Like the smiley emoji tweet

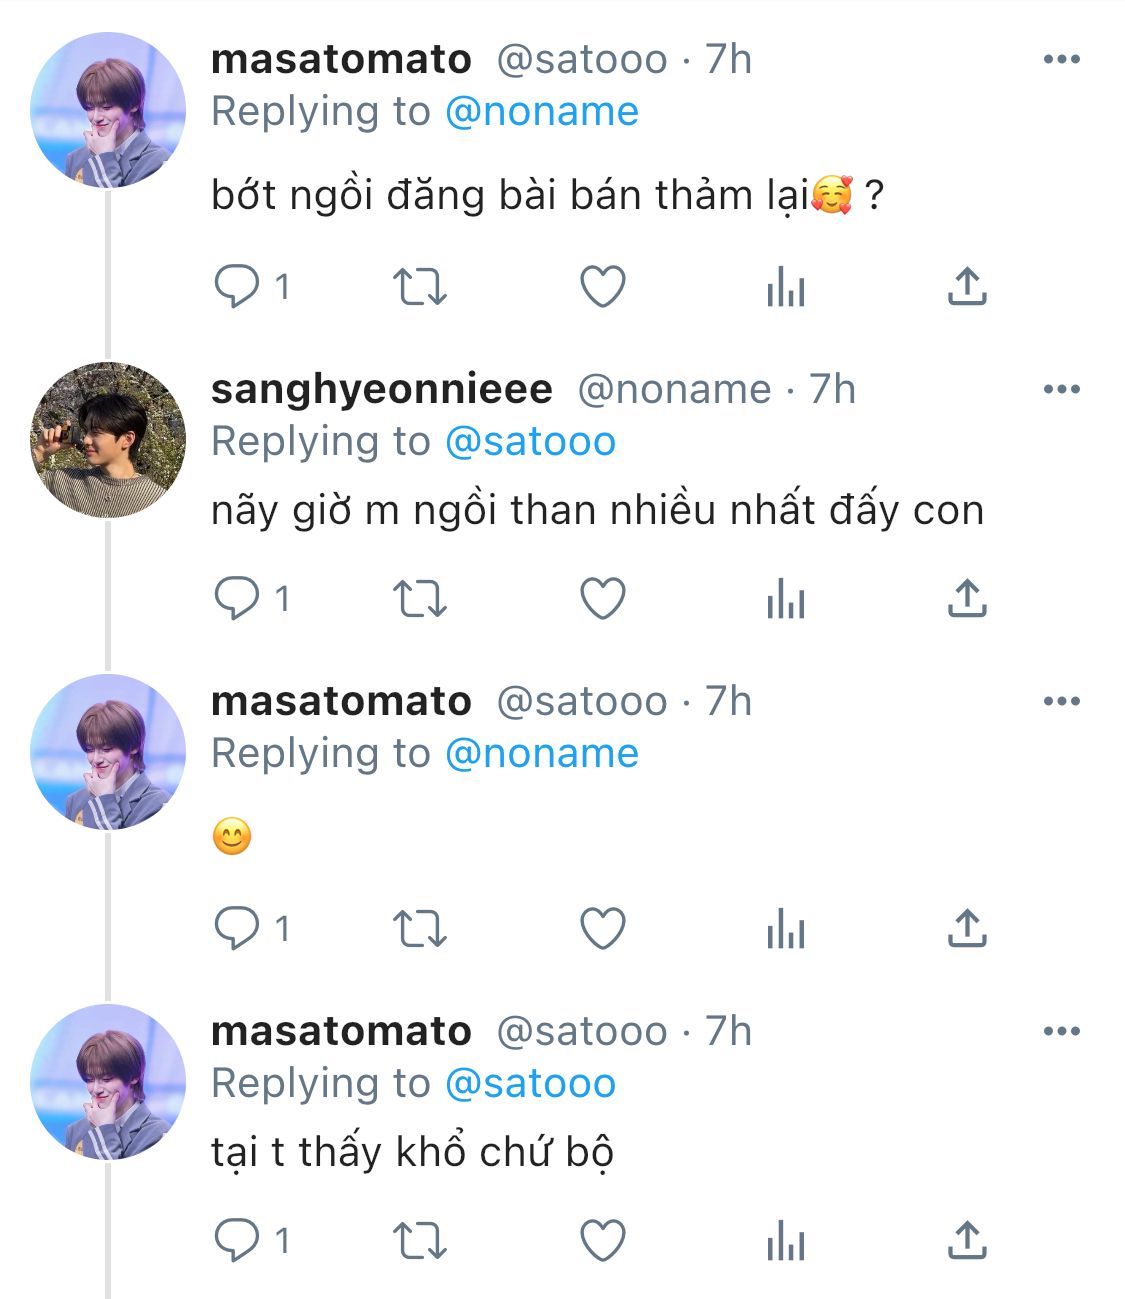(603, 929)
